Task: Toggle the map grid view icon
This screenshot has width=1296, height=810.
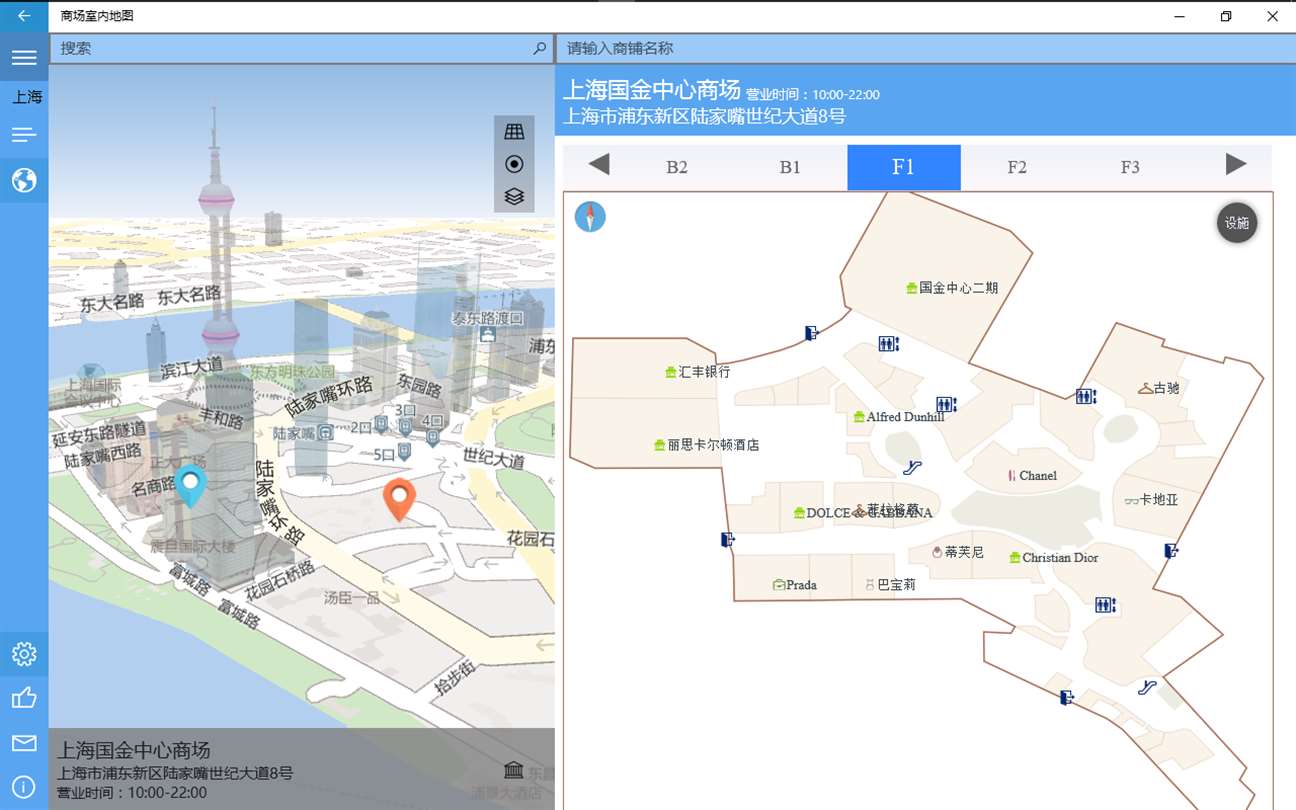Action: click(514, 132)
